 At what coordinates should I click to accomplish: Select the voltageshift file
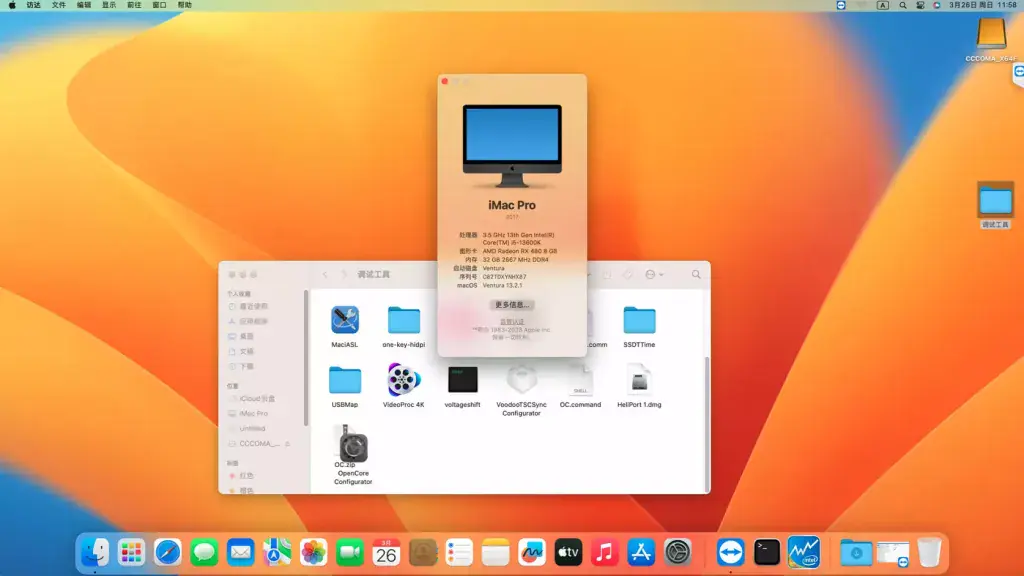click(x=462, y=379)
